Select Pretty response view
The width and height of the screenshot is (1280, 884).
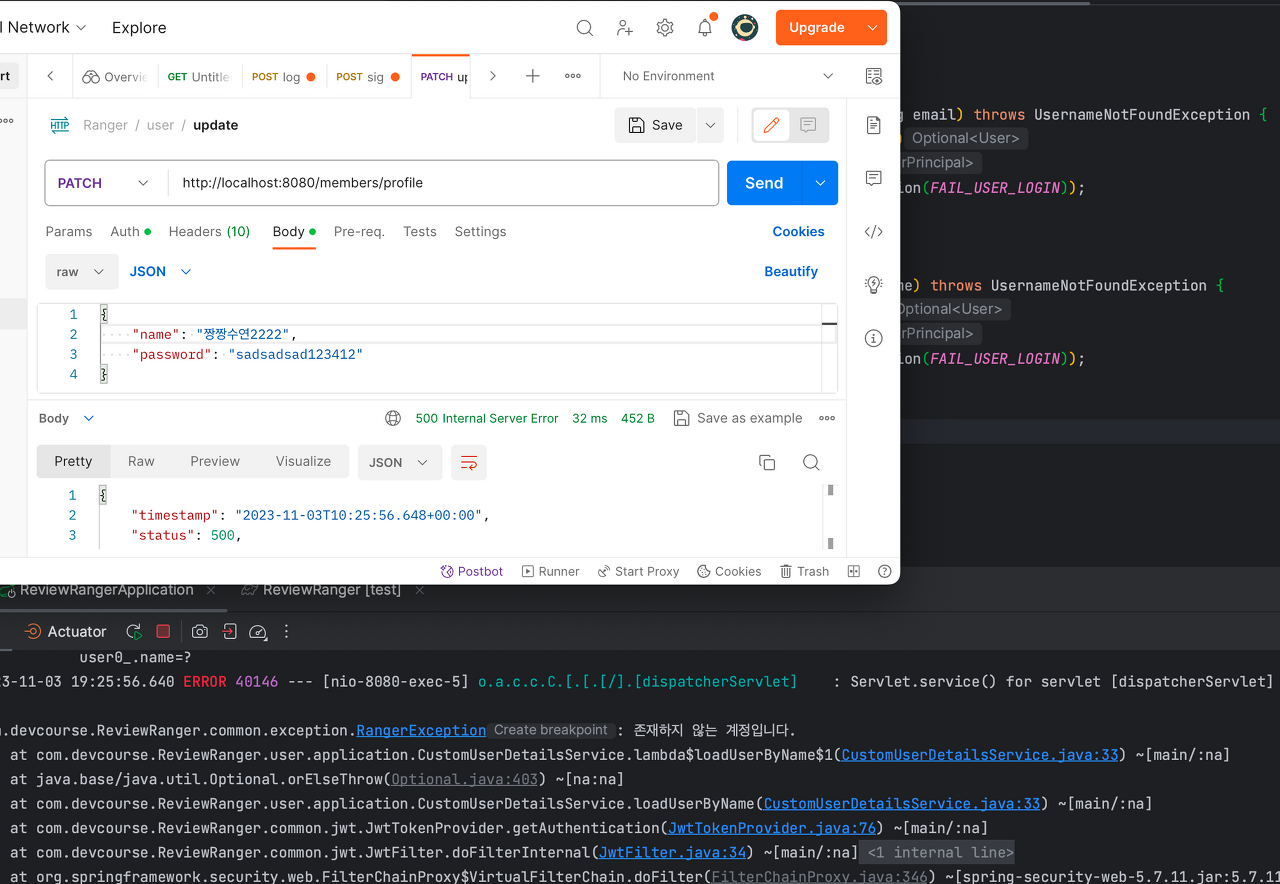73,461
